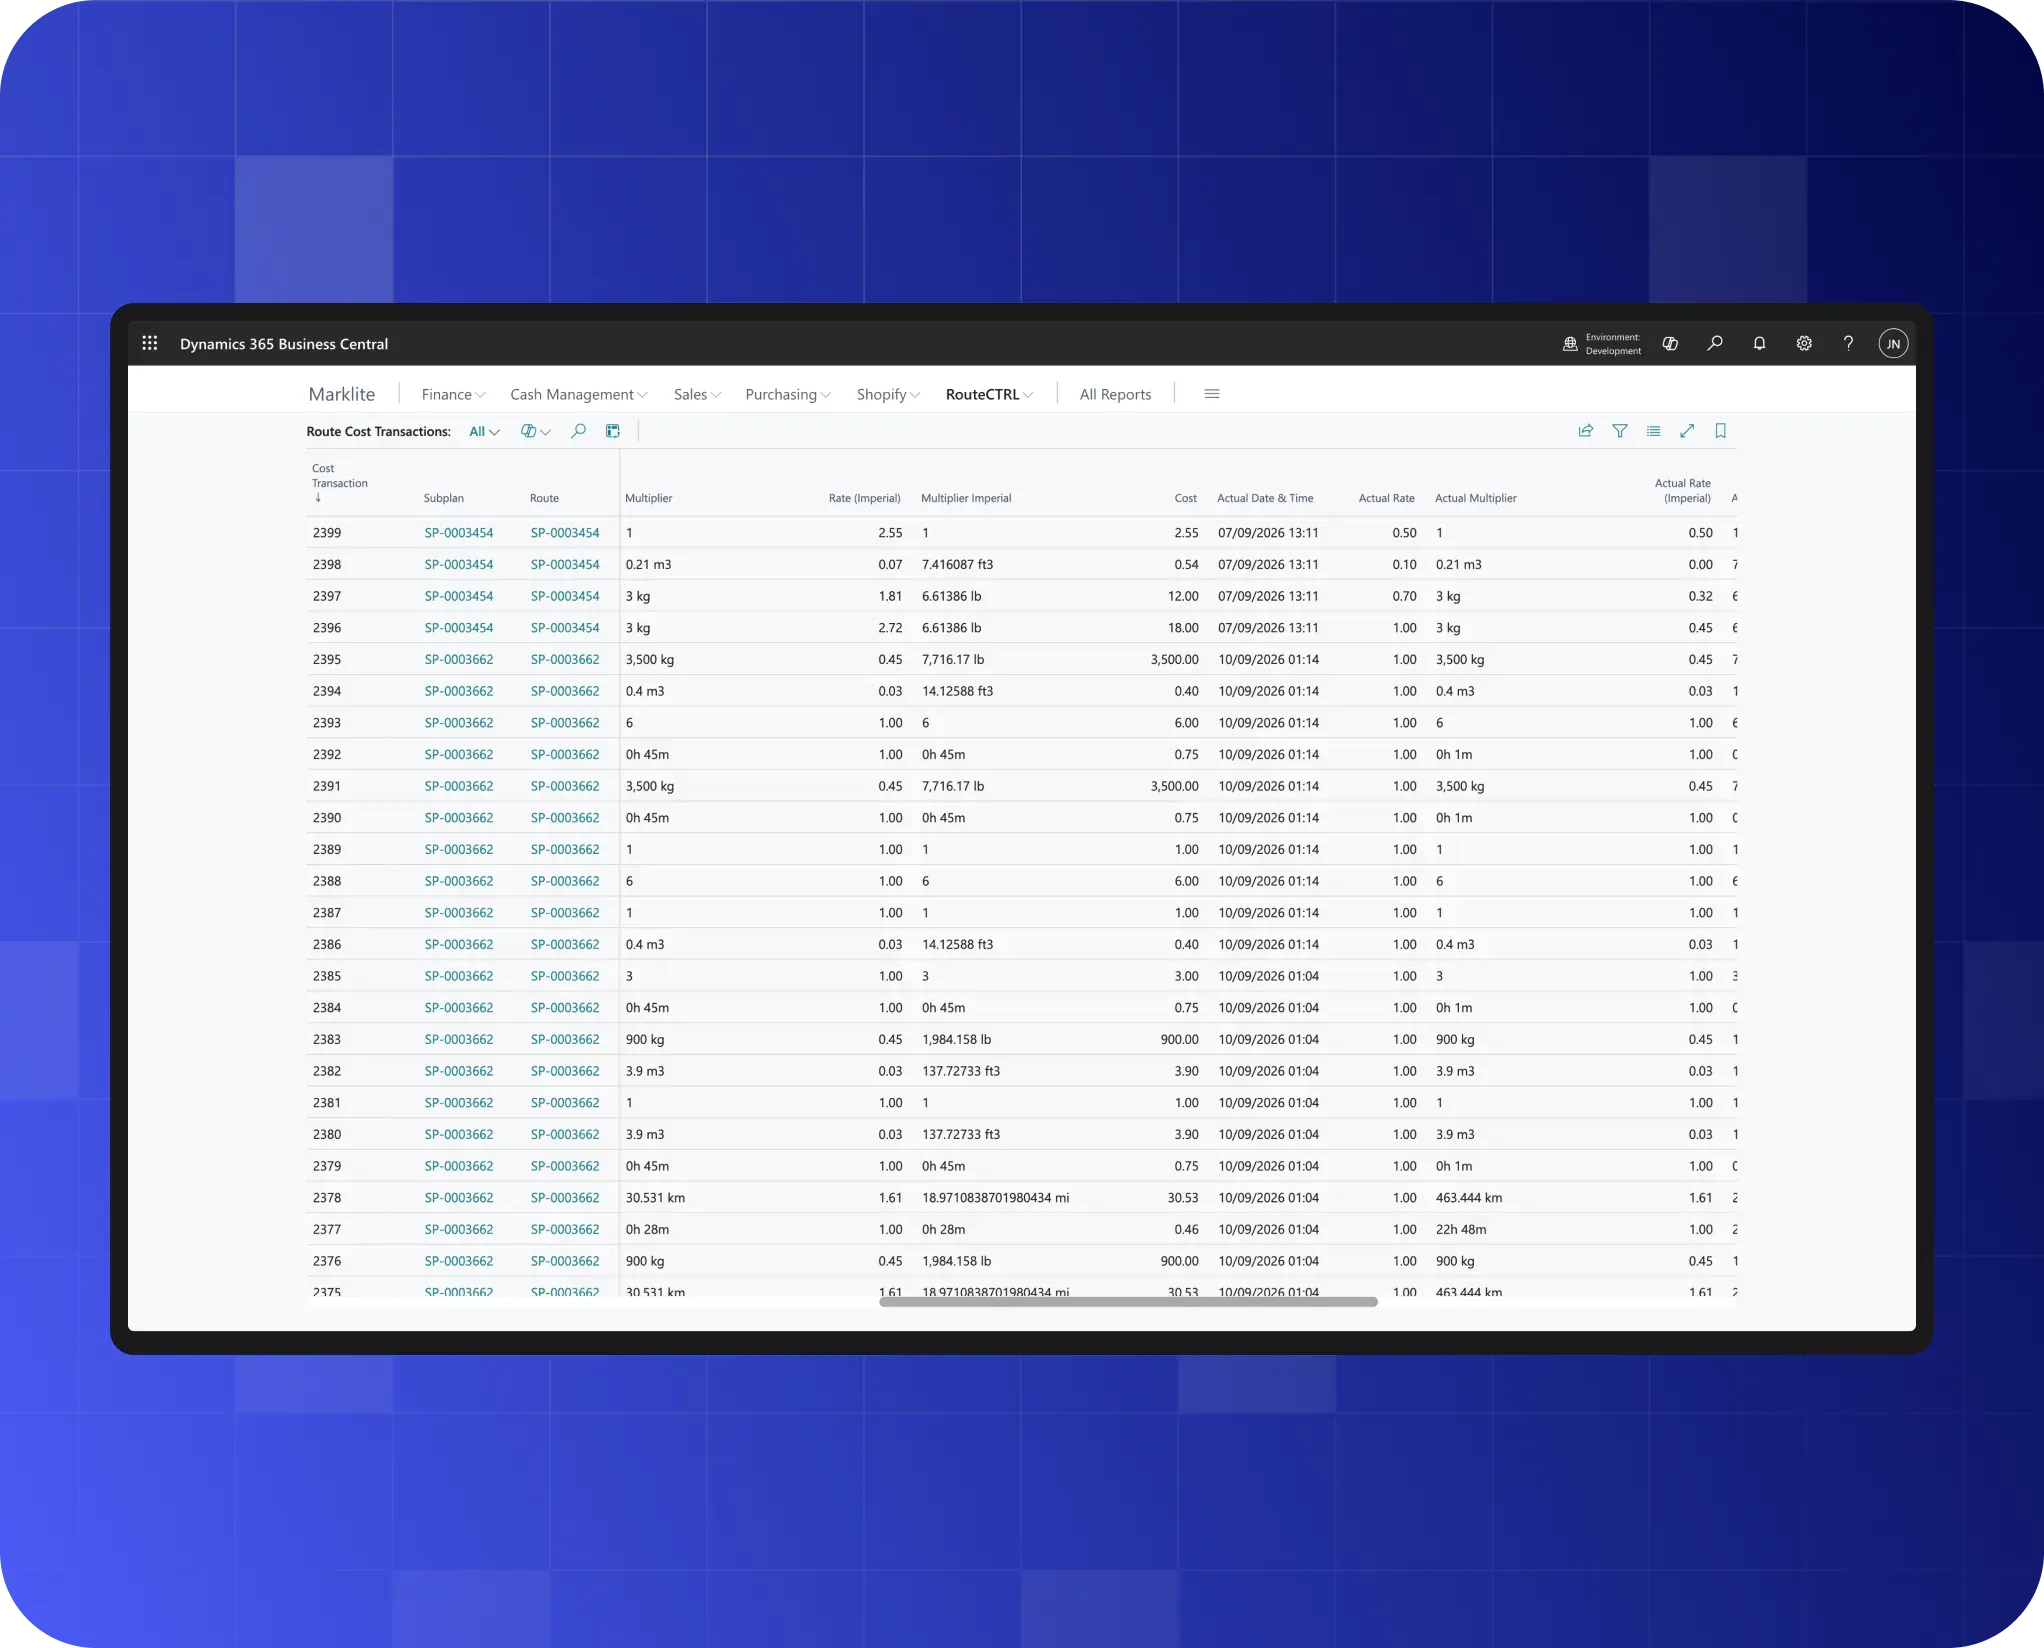Expand the Purchasing menu
Image resolution: width=2044 pixels, height=1648 pixels.
pyautogui.click(x=788, y=394)
